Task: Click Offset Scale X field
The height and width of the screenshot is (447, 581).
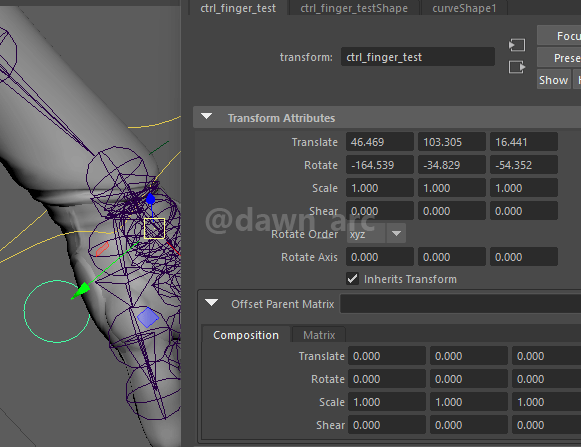Action: (387, 402)
